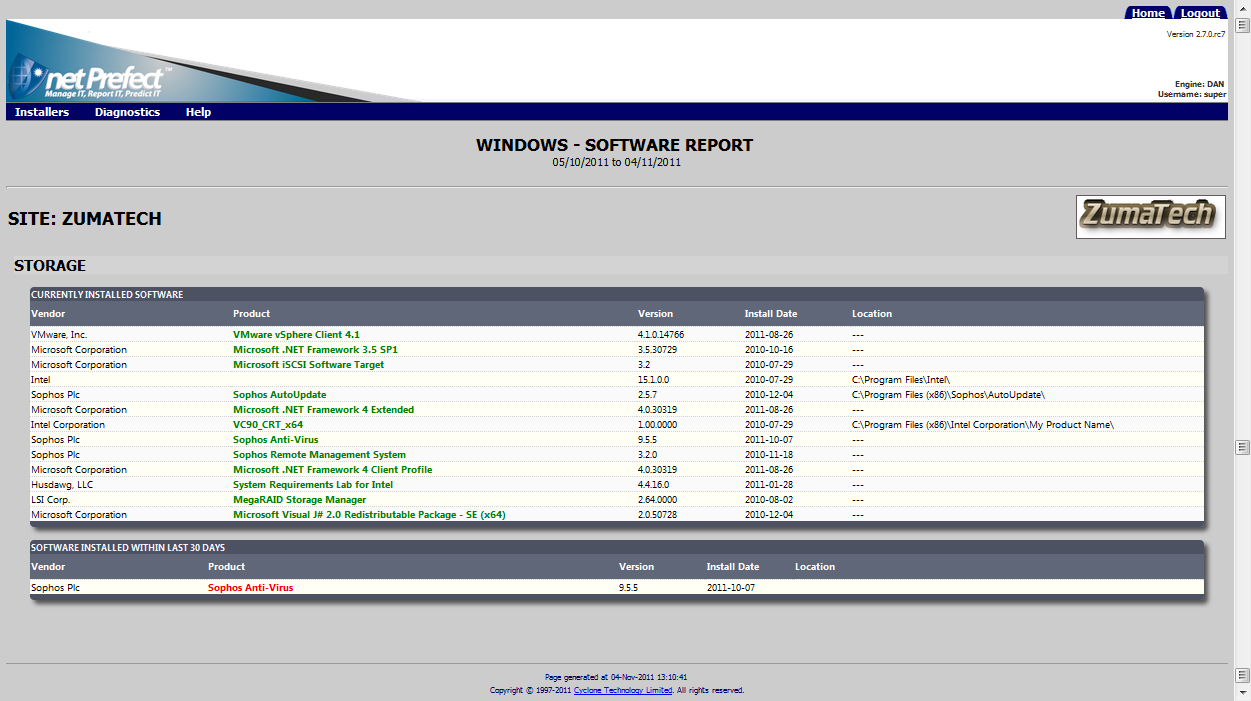Screen dimensions: 1251x701
Task: Select version value "2.64.0000"
Action: (657, 500)
